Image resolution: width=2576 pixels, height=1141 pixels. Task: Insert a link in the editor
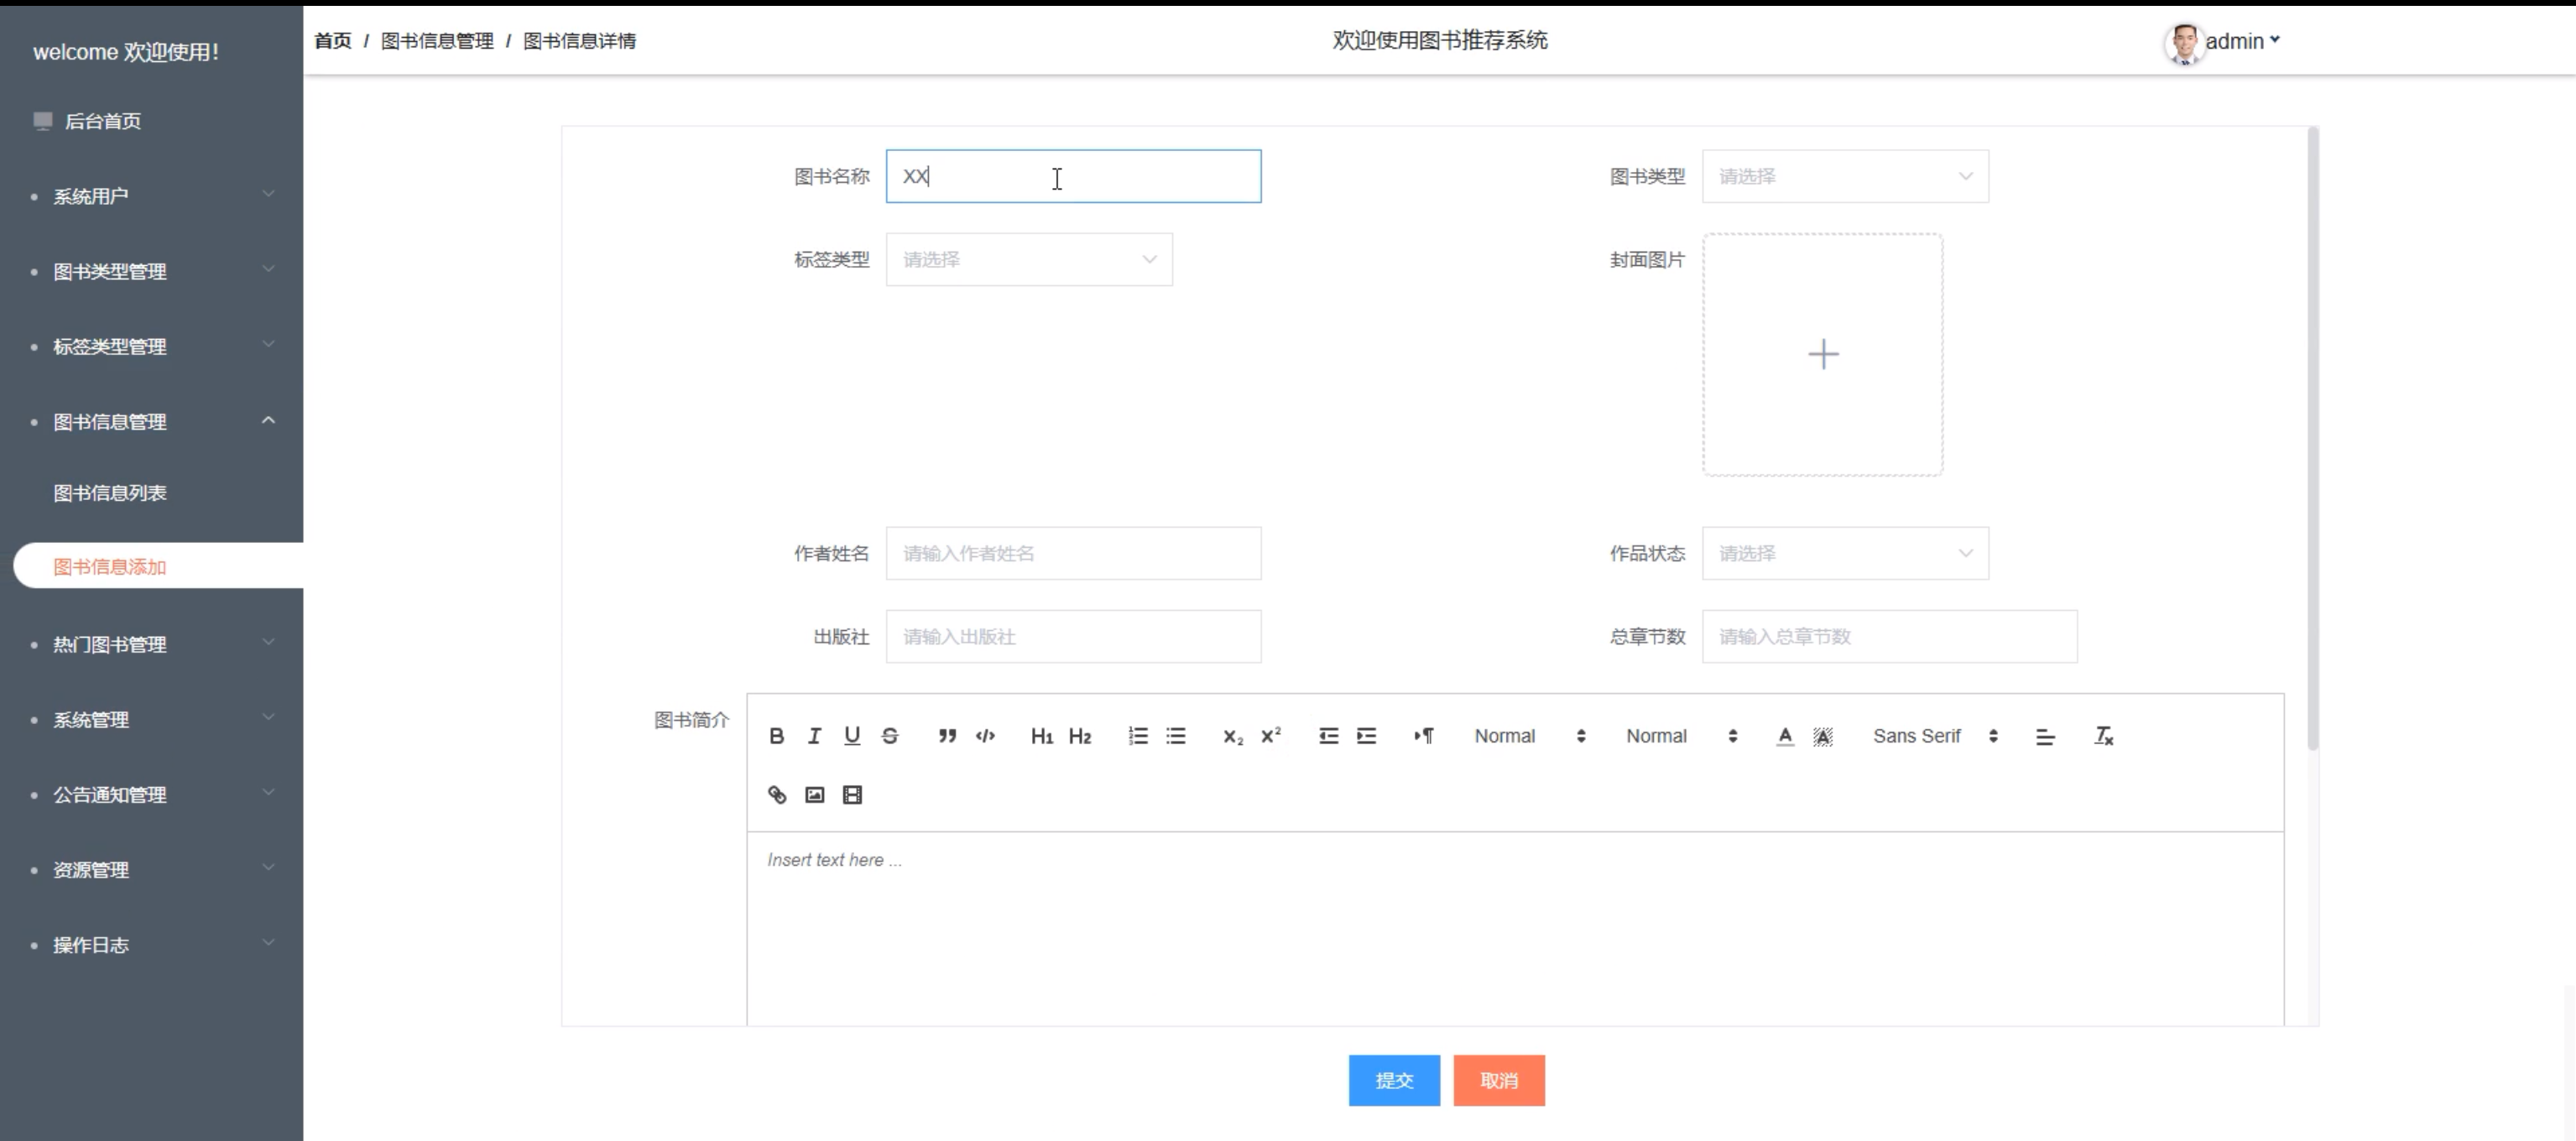click(x=777, y=795)
